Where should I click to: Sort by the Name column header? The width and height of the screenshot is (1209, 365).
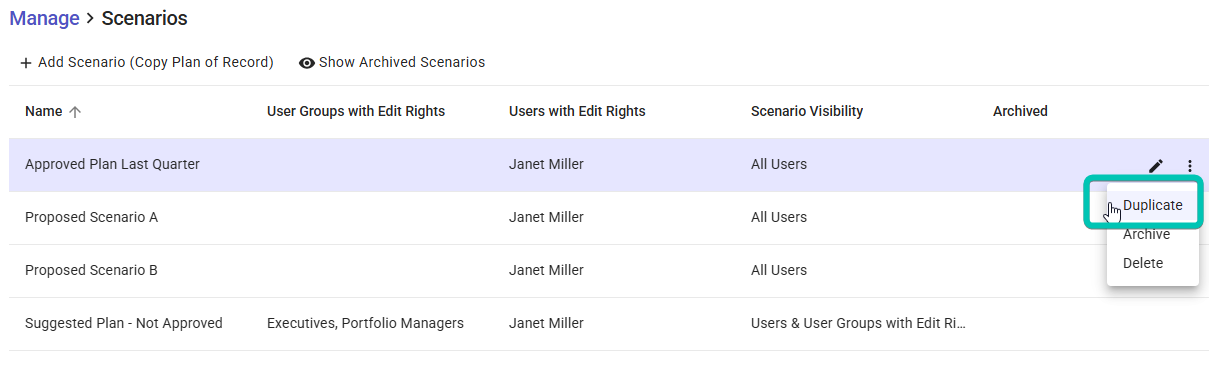[43, 112]
